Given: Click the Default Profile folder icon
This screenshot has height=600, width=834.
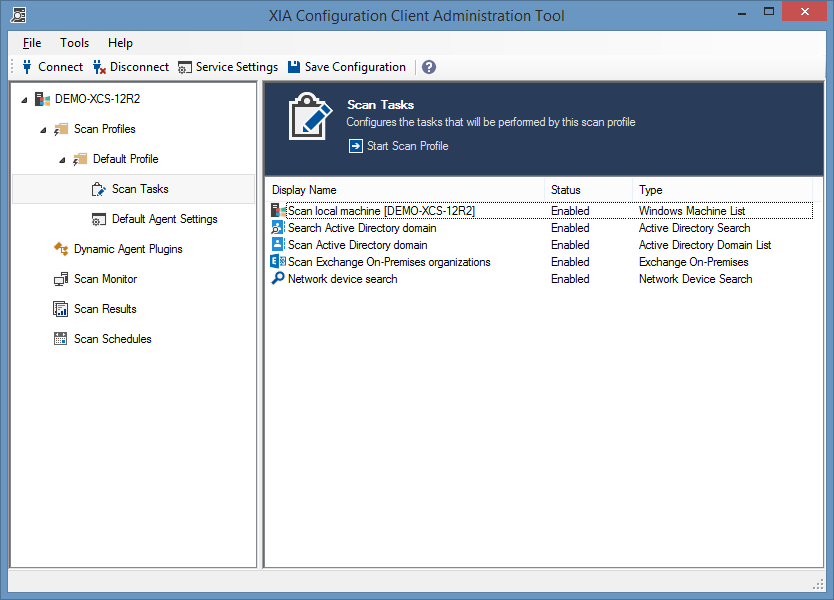Looking at the screenshot, I should click(x=80, y=159).
